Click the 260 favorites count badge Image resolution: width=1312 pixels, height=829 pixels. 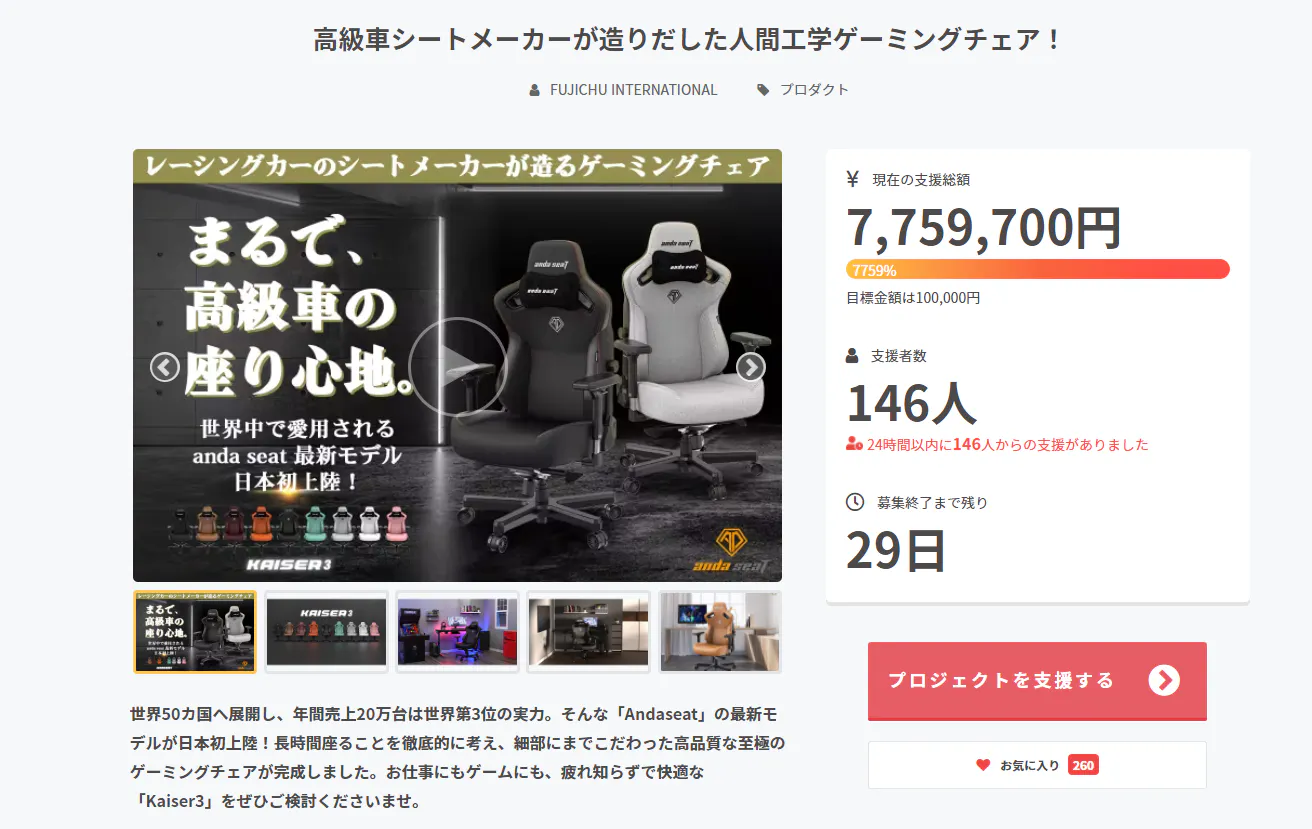pos(1083,765)
